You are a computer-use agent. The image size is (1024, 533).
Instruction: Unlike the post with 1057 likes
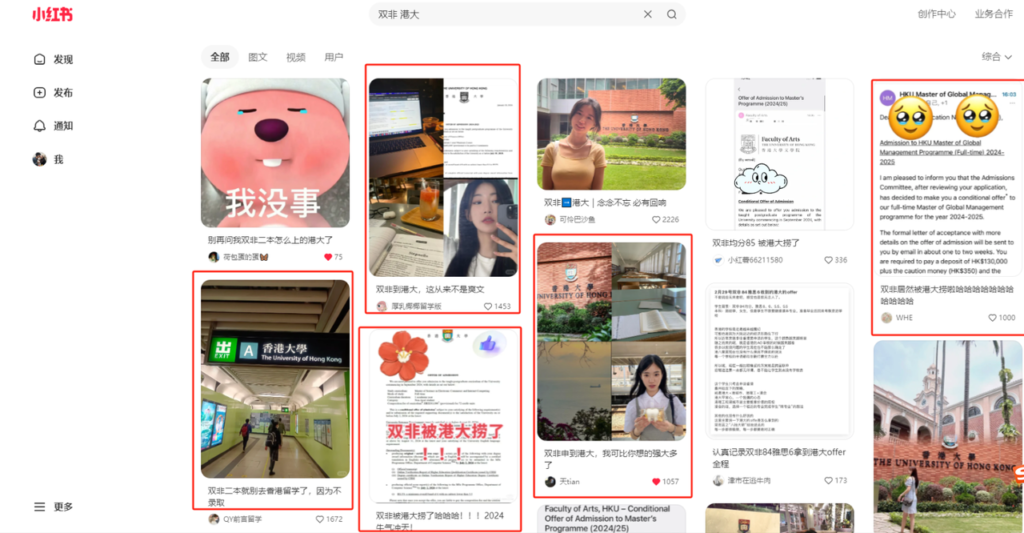656,481
